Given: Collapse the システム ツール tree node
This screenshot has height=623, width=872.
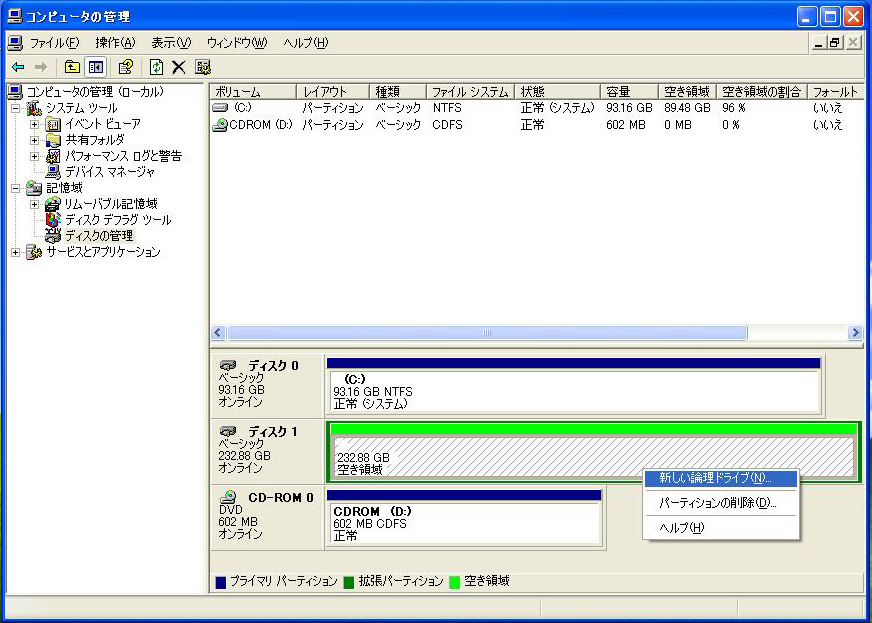Looking at the screenshot, I should 16,108.
